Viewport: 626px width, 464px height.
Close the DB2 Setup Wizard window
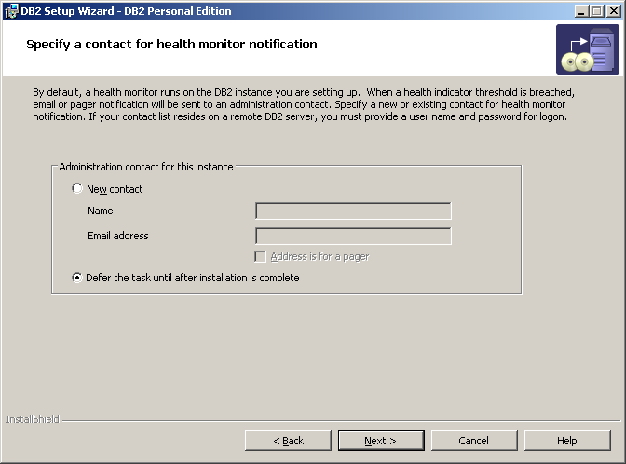(613, 11)
